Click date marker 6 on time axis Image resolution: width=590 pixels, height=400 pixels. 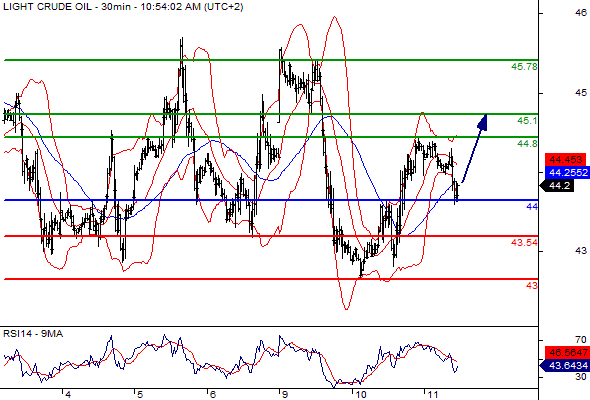coord(213,394)
